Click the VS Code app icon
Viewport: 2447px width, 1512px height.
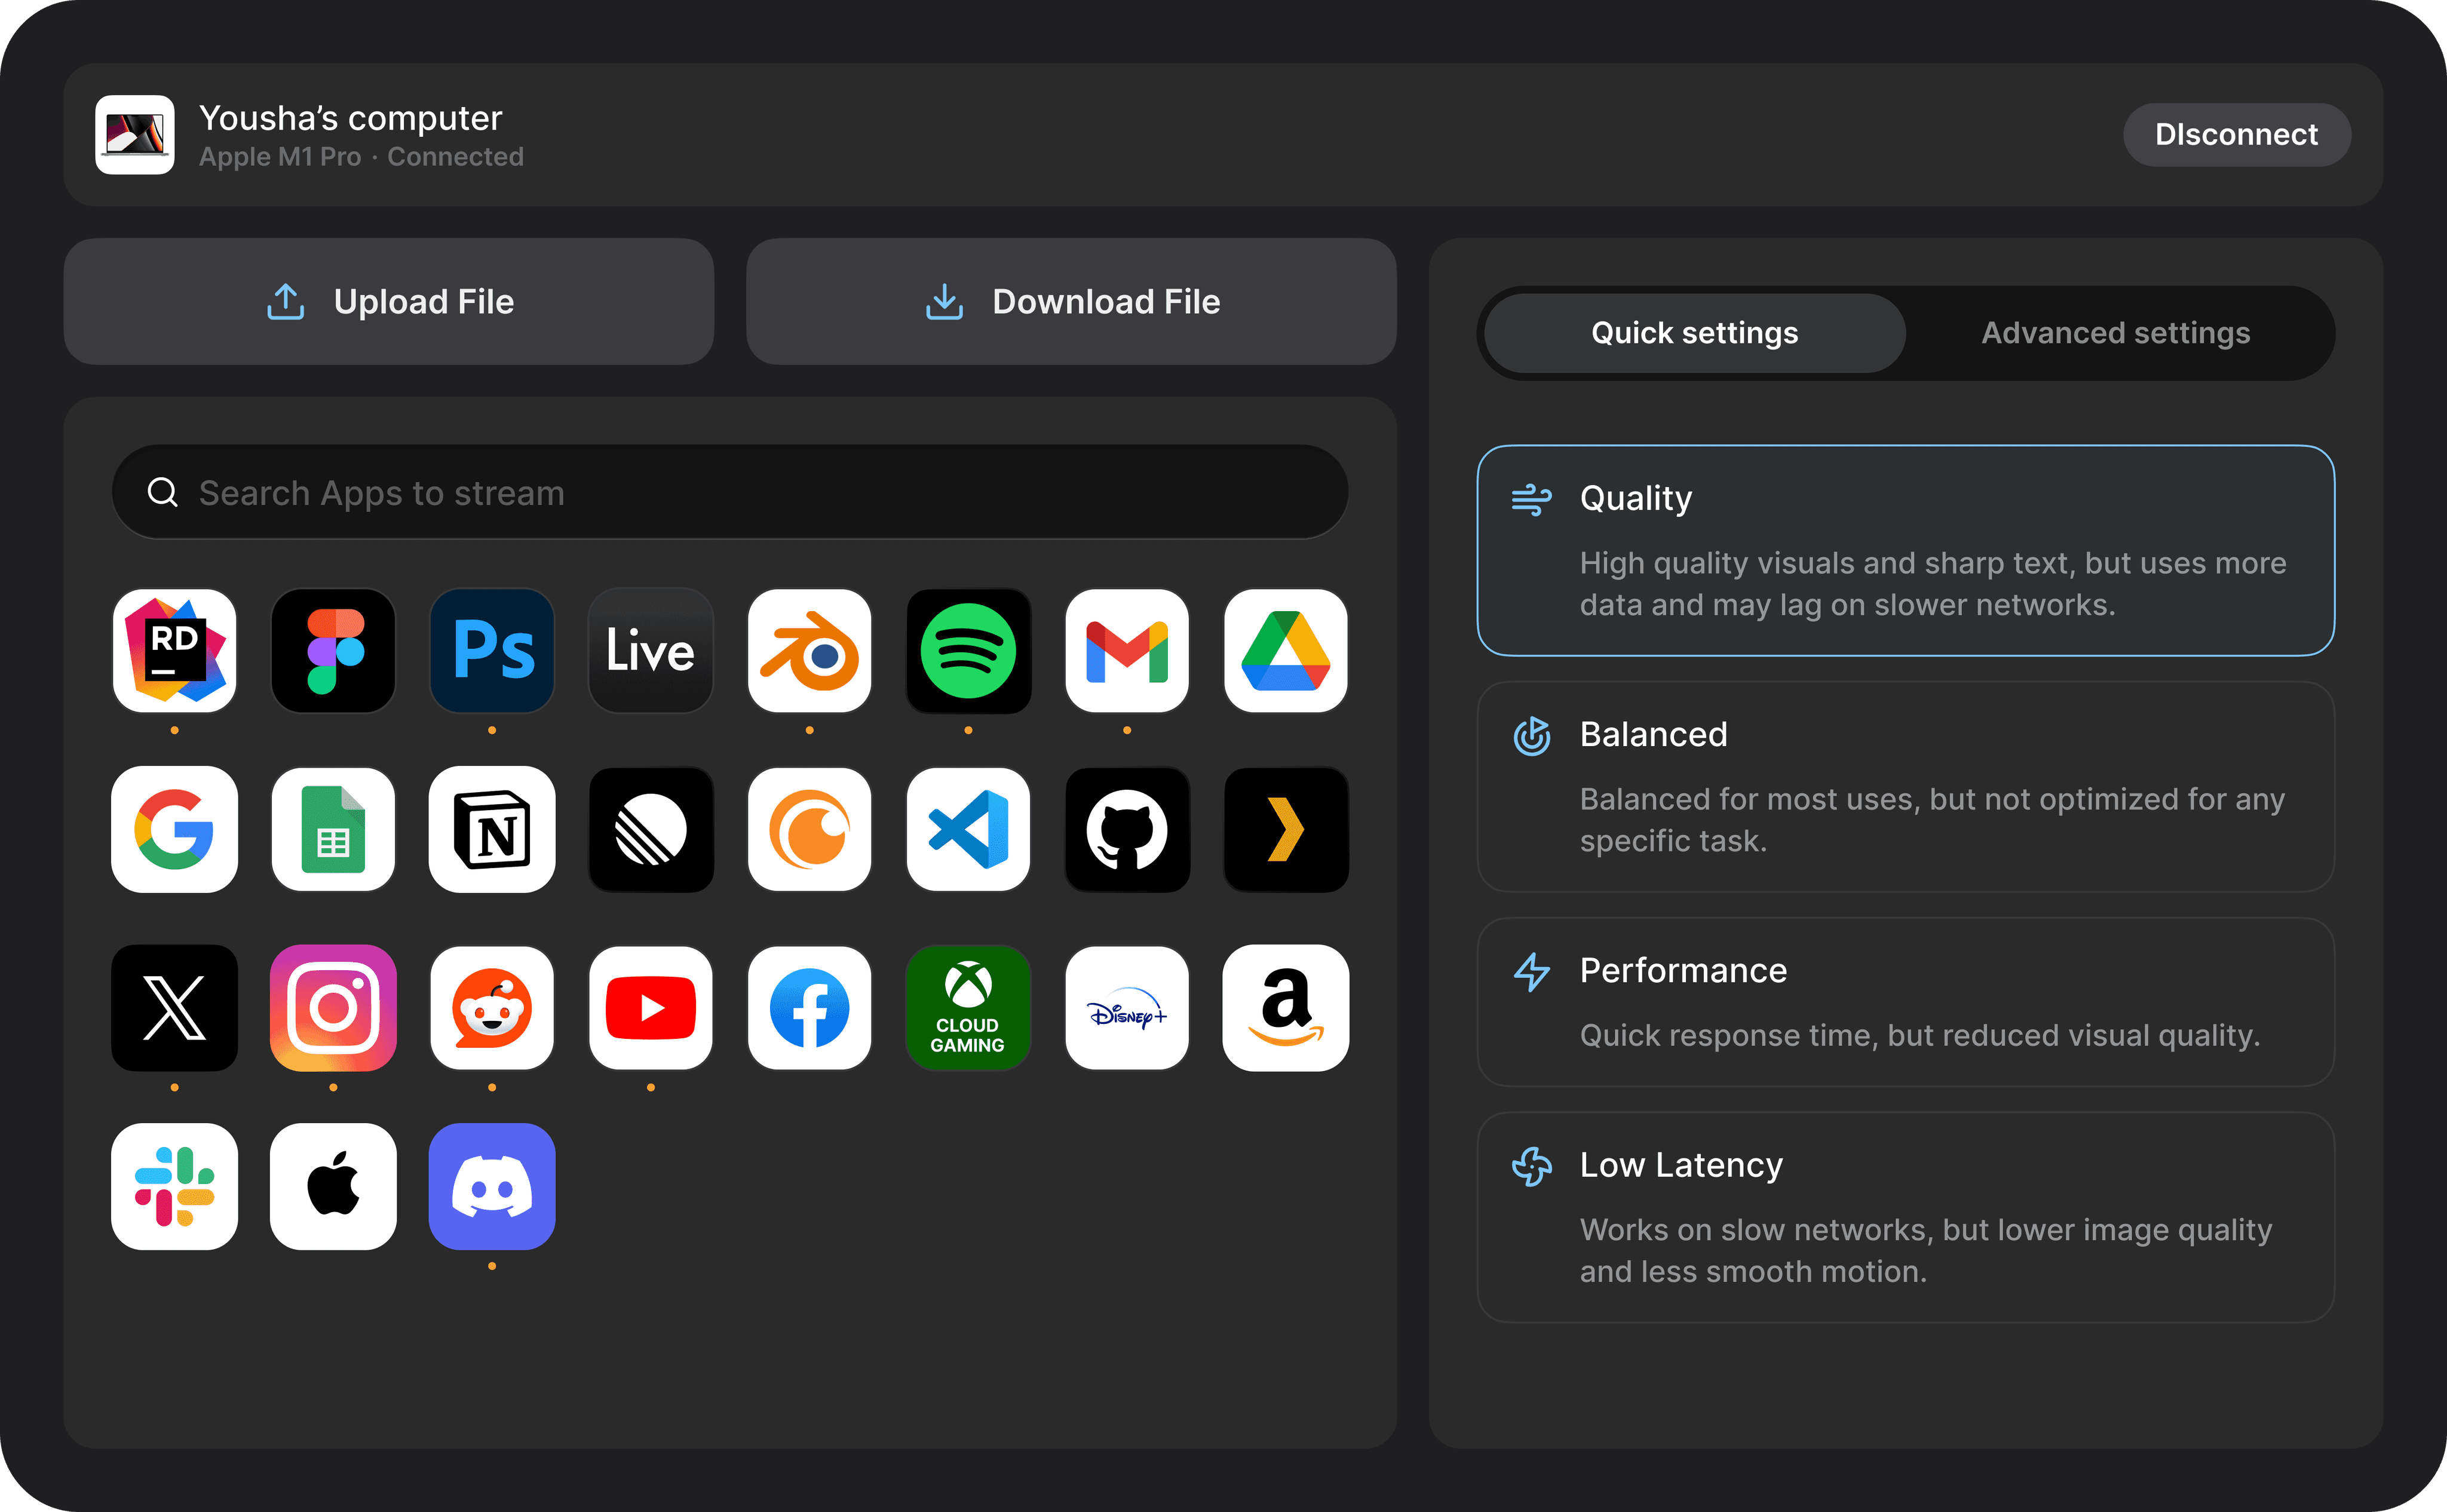pos(968,830)
